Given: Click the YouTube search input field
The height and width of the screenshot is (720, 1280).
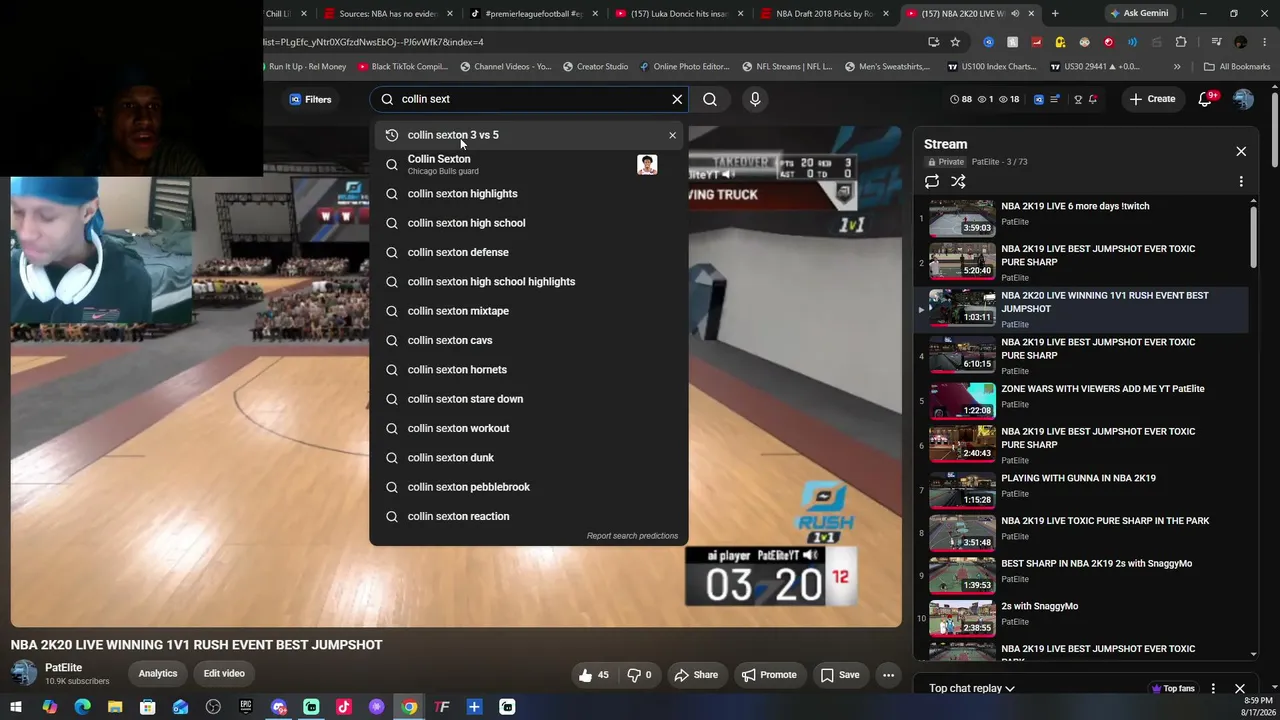Looking at the screenshot, I should click(531, 99).
